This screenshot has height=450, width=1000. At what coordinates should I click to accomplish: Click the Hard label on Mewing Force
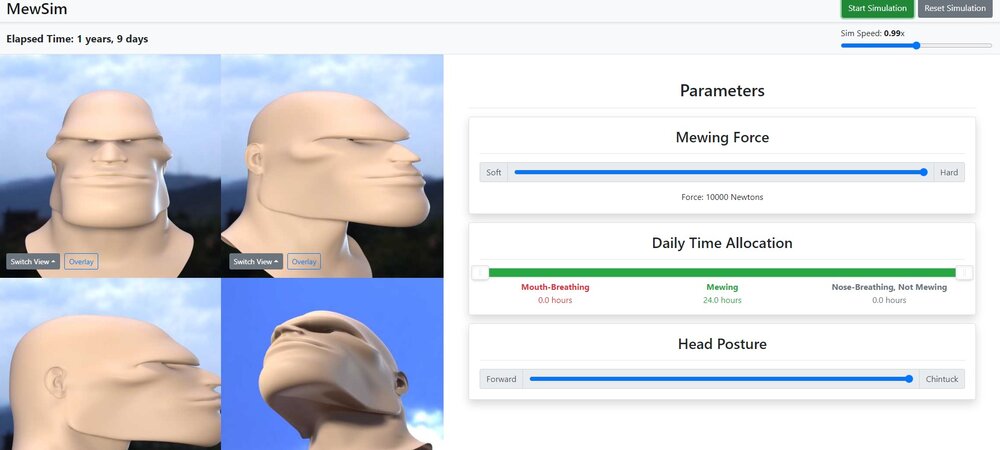point(949,172)
